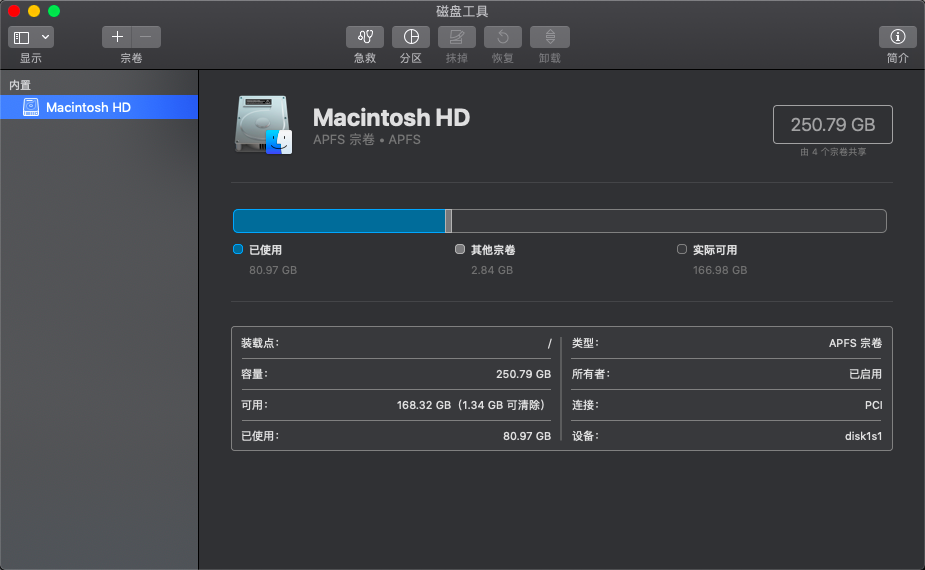Click the empty free portion of storage bar
The width and height of the screenshot is (925, 570).
[x=669, y=221]
